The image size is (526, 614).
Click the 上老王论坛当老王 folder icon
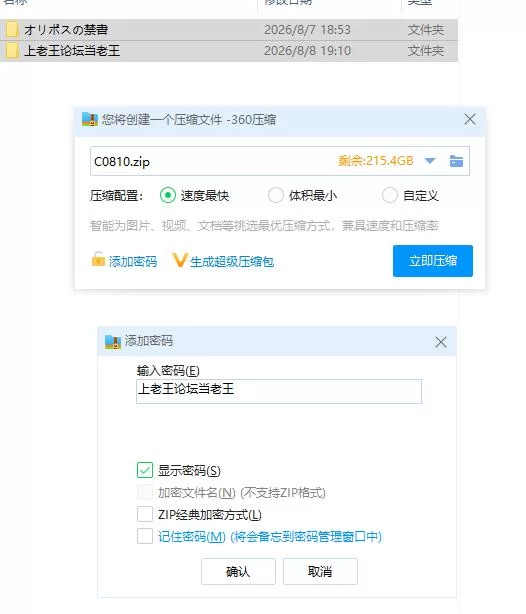coord(12,51)
